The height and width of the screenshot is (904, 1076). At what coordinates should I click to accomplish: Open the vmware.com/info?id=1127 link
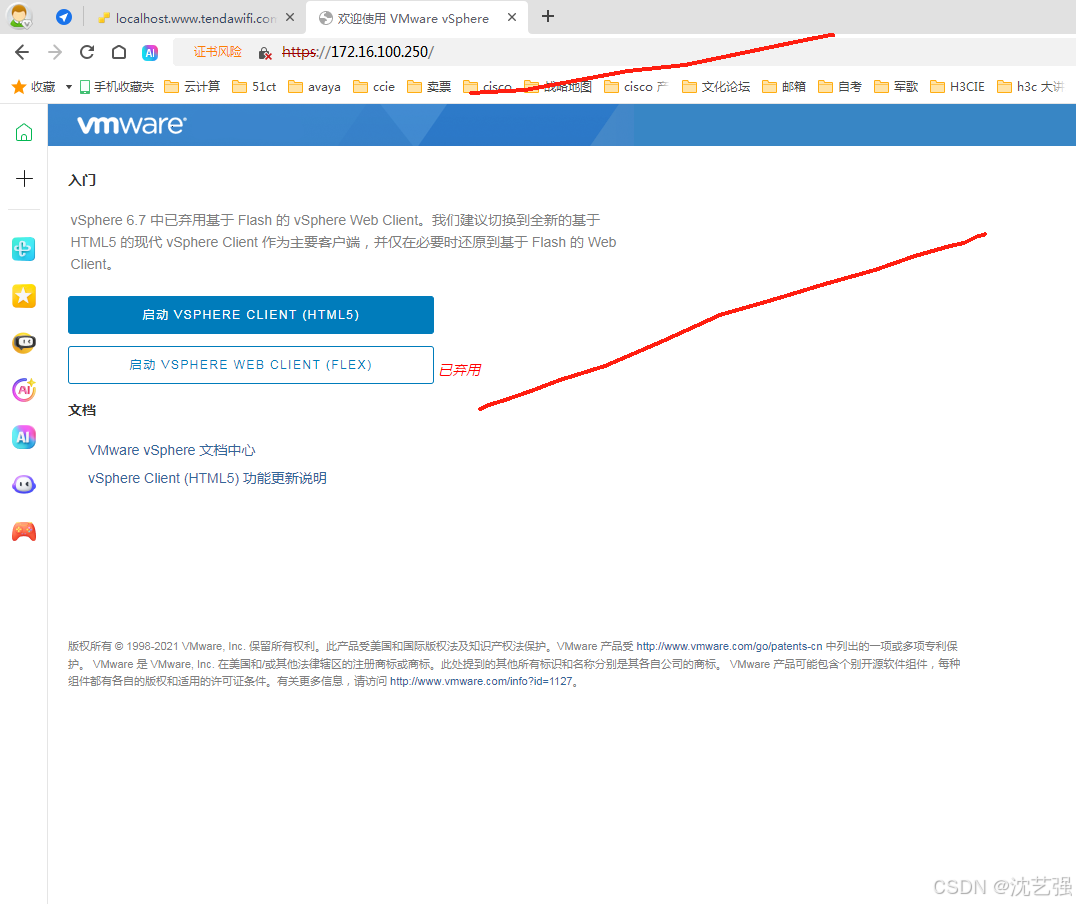(x=480, y=682)
